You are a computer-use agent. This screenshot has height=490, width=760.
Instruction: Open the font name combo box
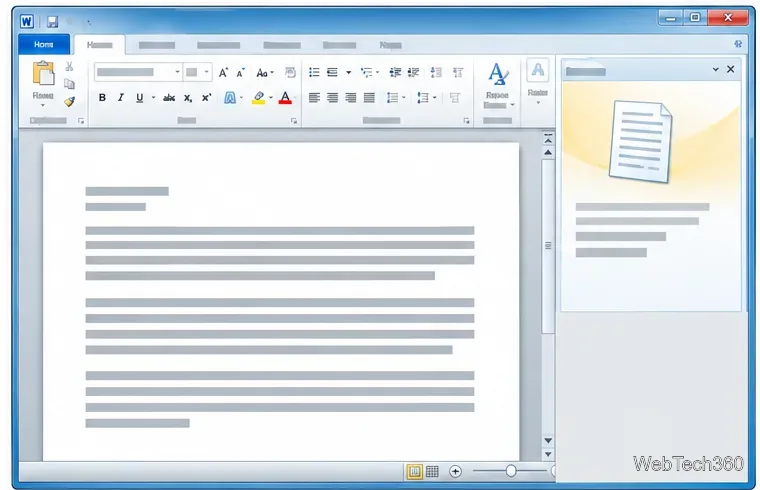click(138, 72)
